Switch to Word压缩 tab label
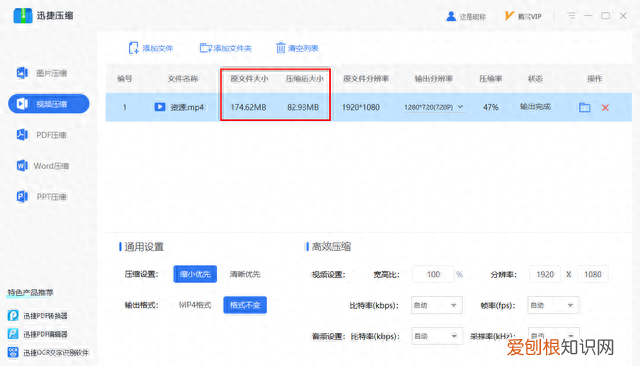 [x=51, y=166]
